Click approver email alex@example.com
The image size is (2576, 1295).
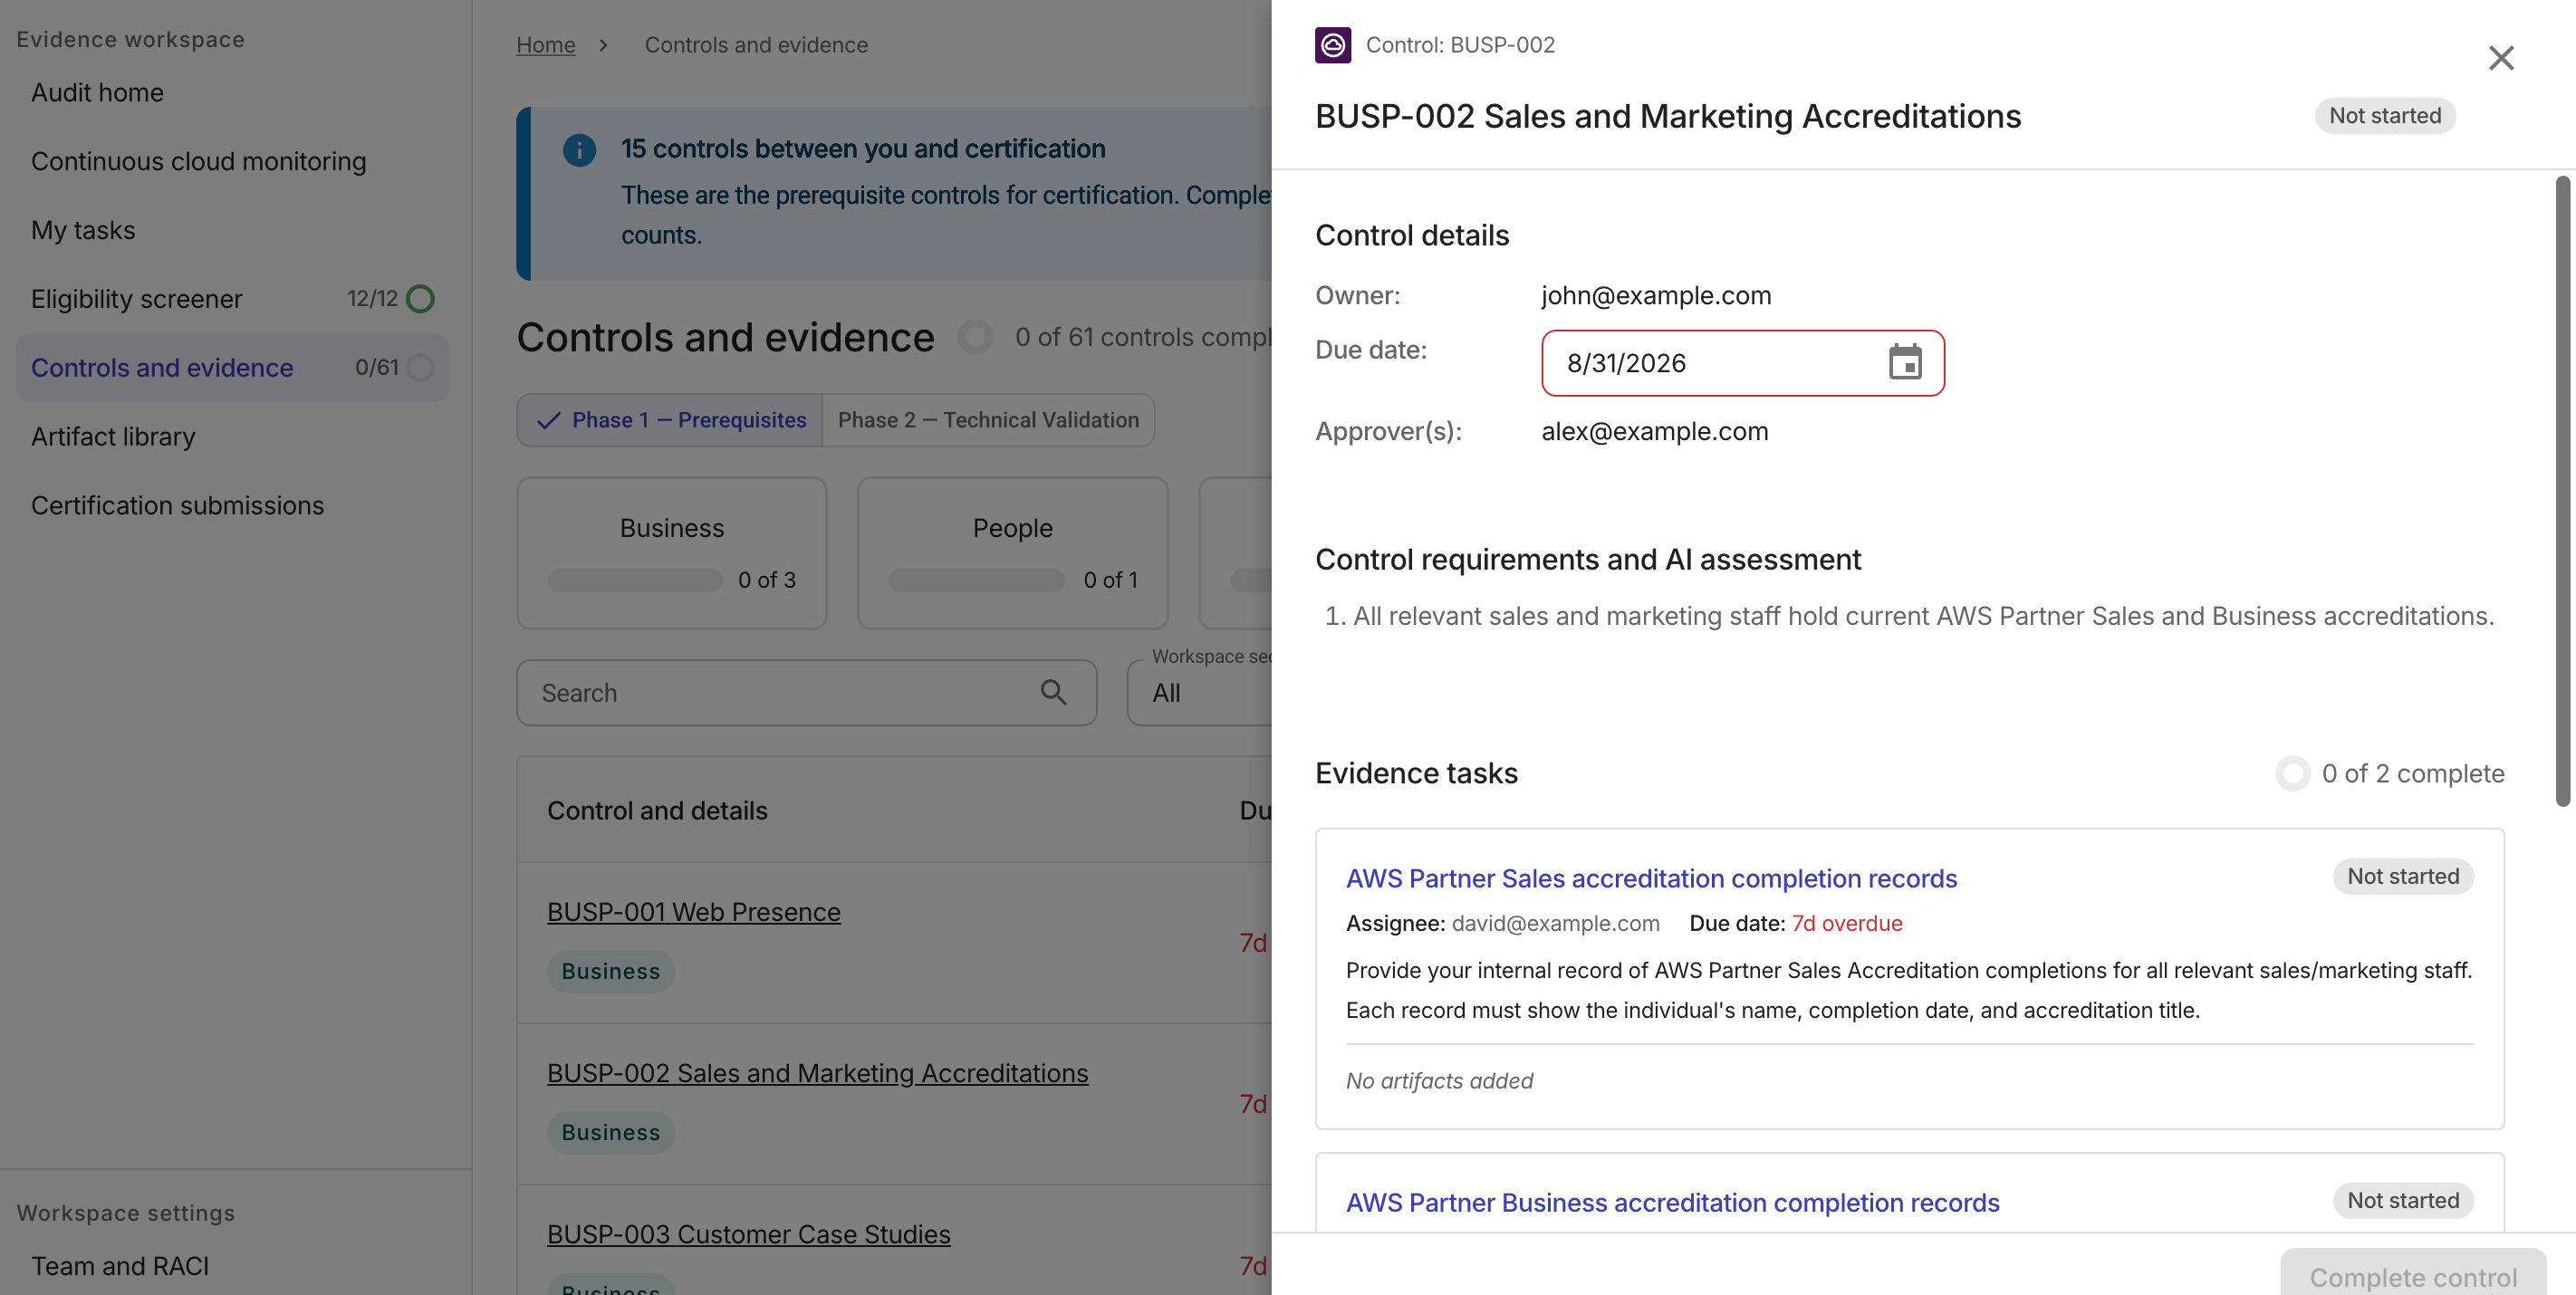(1655, 431)
